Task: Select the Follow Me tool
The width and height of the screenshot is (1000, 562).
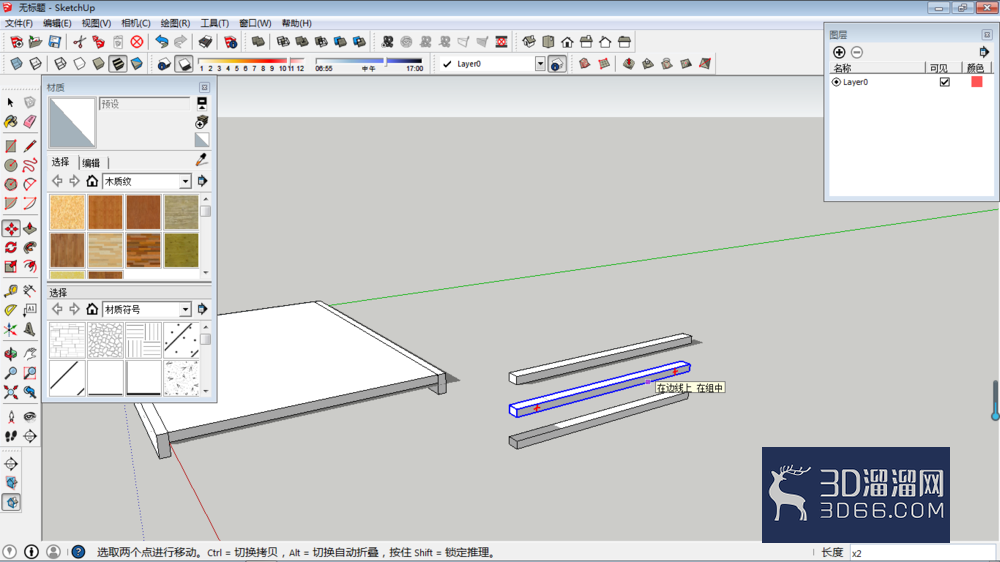Action: [x=29, y=247]
